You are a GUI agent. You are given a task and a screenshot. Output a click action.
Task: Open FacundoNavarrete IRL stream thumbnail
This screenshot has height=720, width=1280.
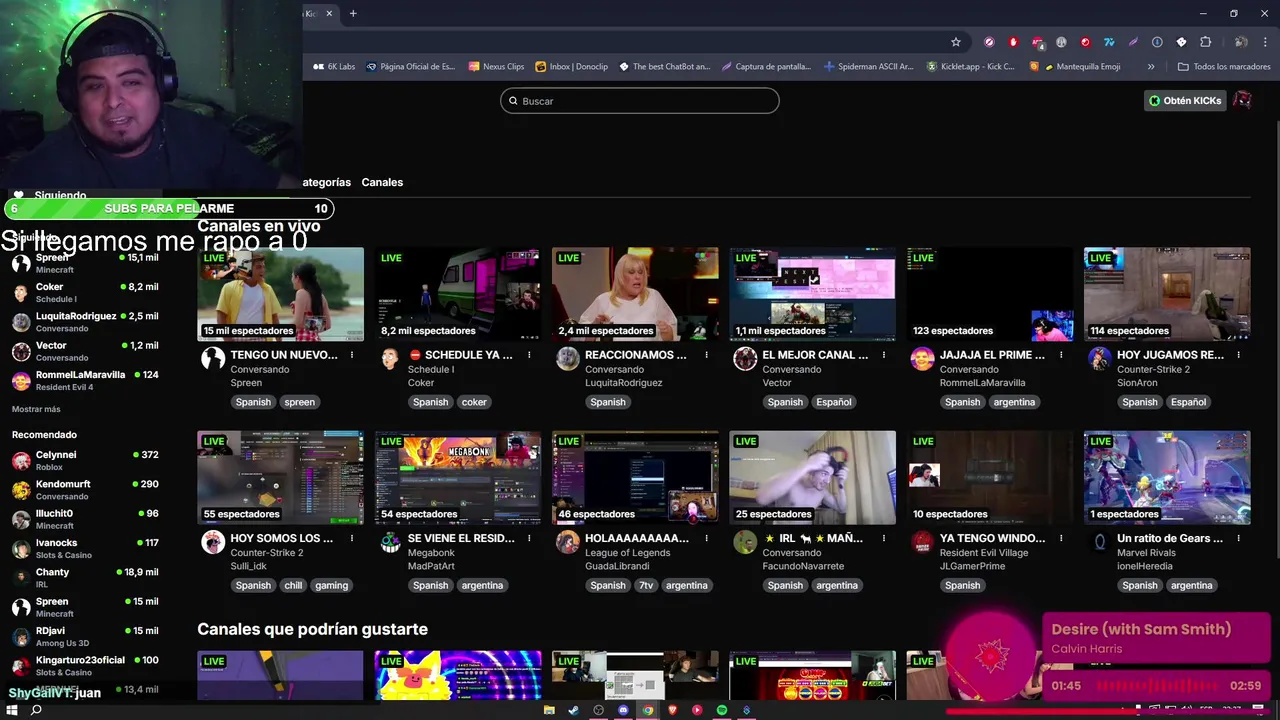click(x=812, y=477)
